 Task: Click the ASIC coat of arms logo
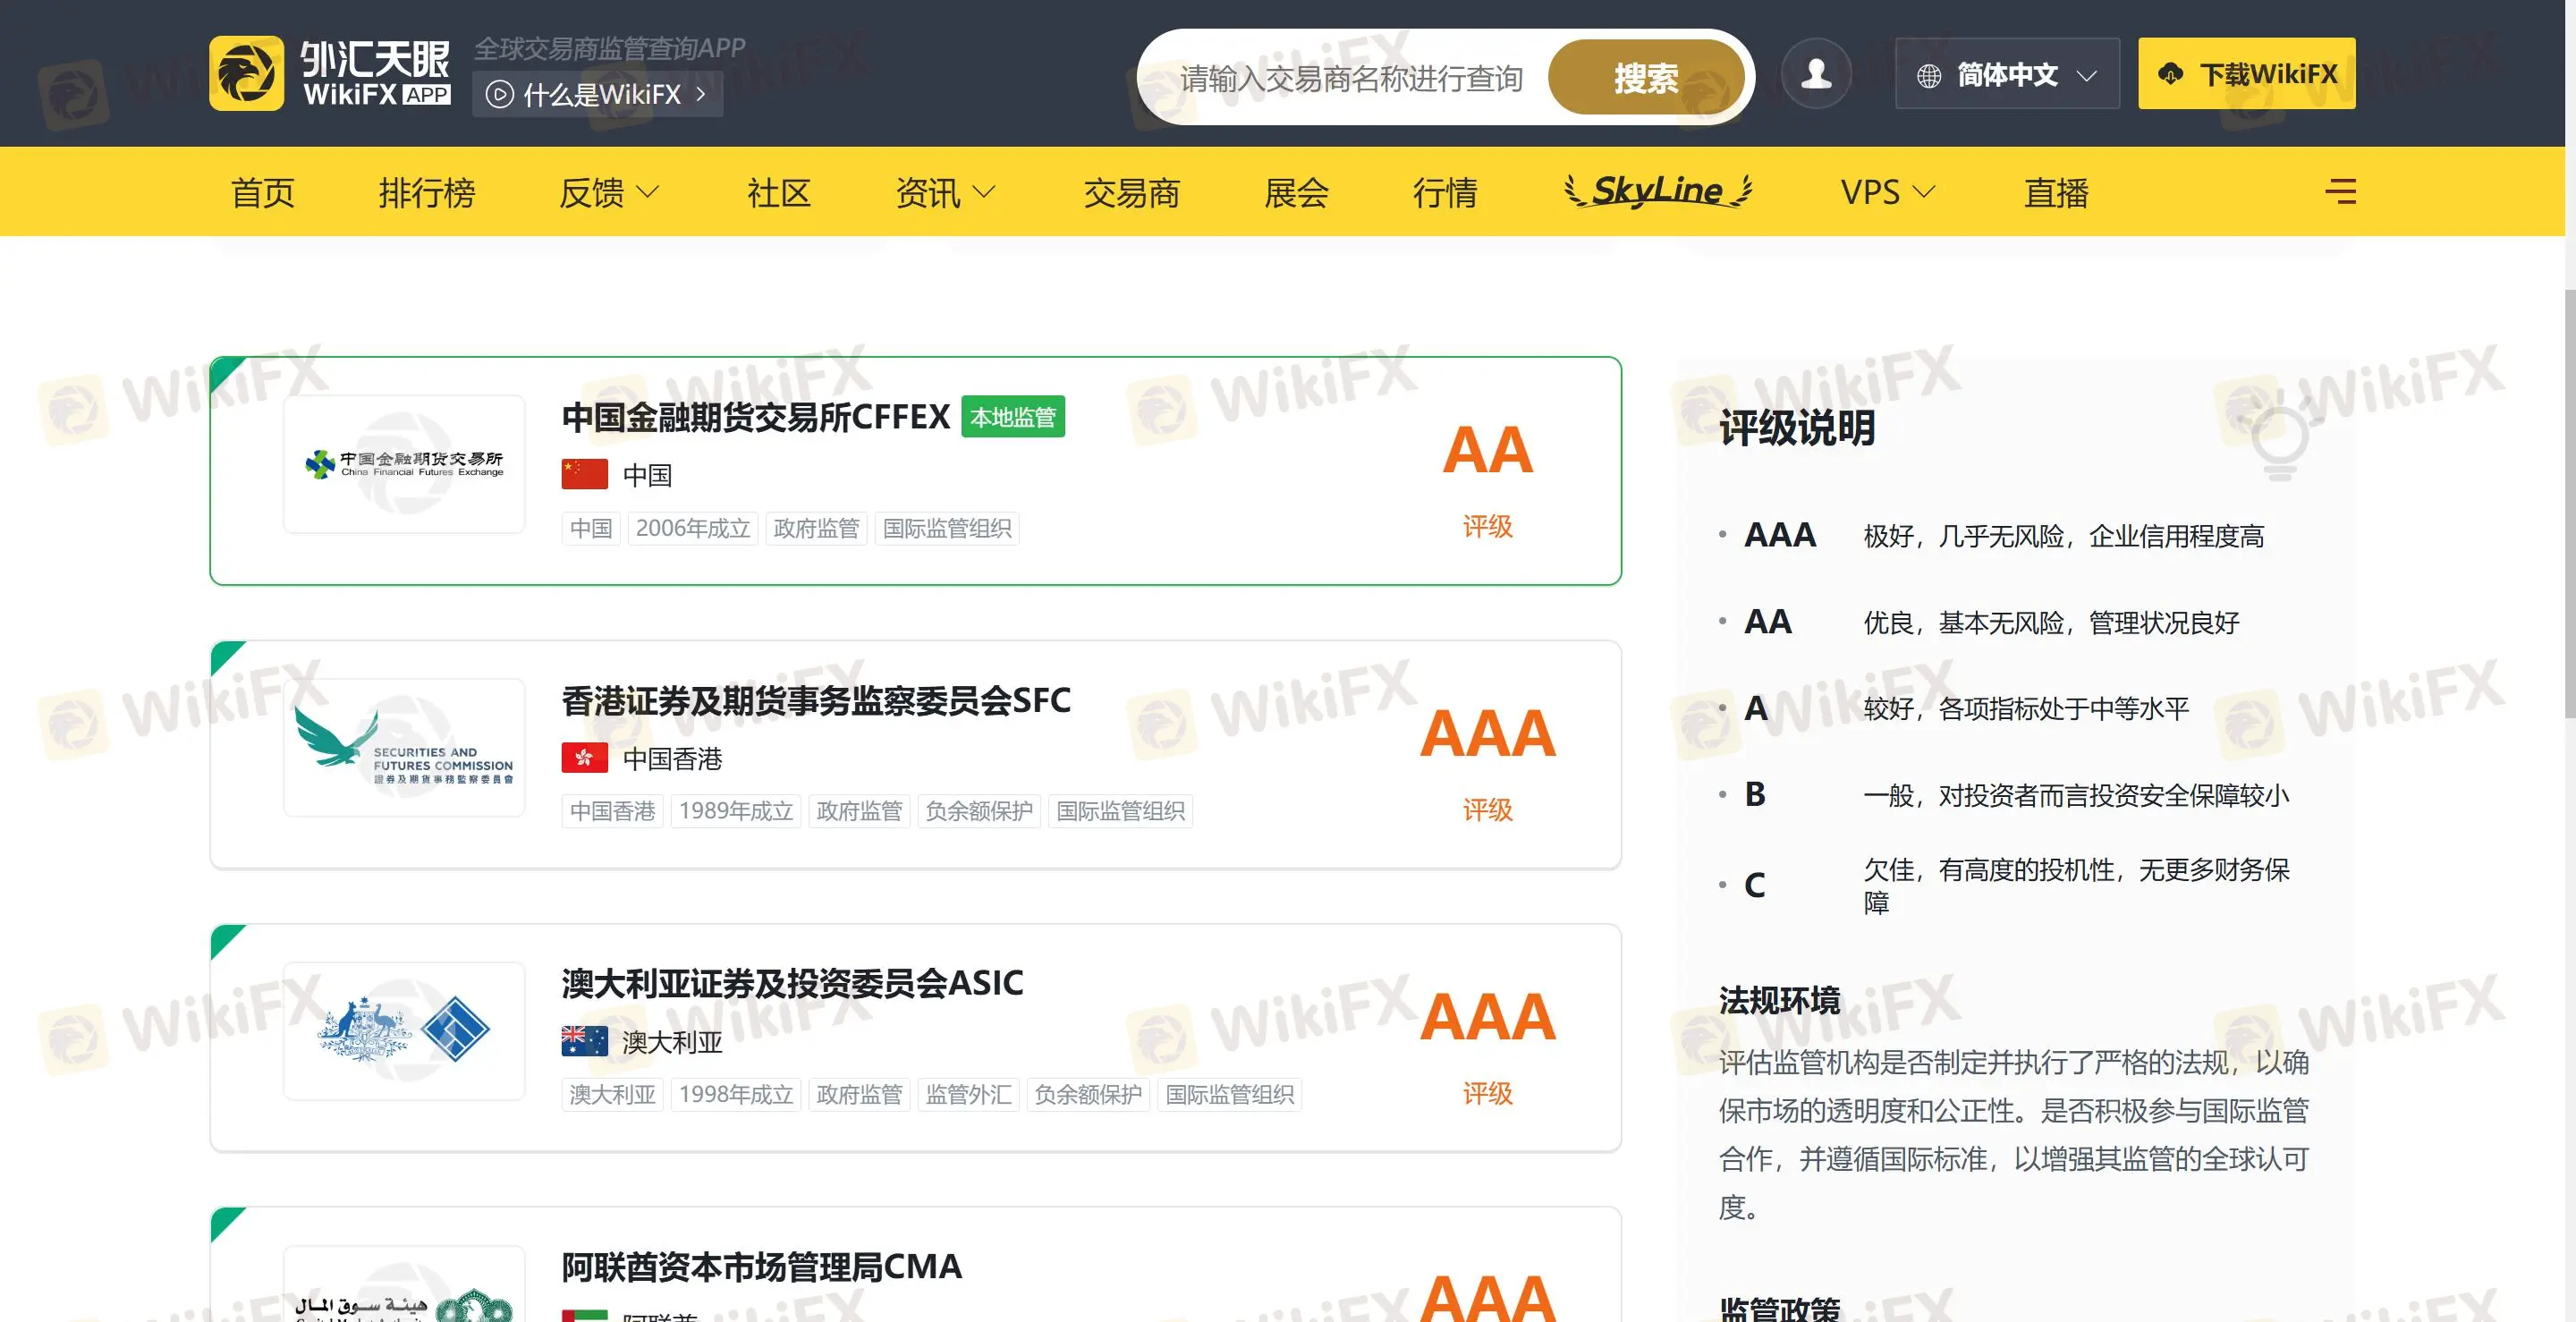(x=365, y=1029)
